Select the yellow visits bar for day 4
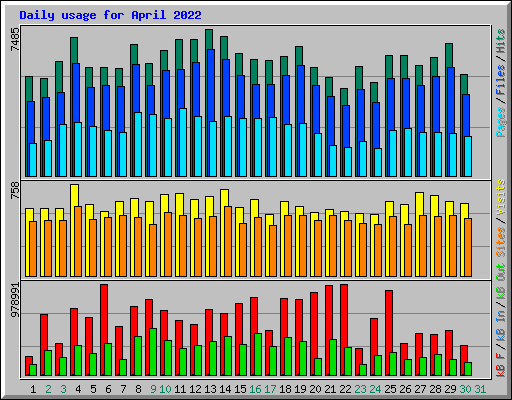Screen dimensions: 512x400 [x=75, y=195]
